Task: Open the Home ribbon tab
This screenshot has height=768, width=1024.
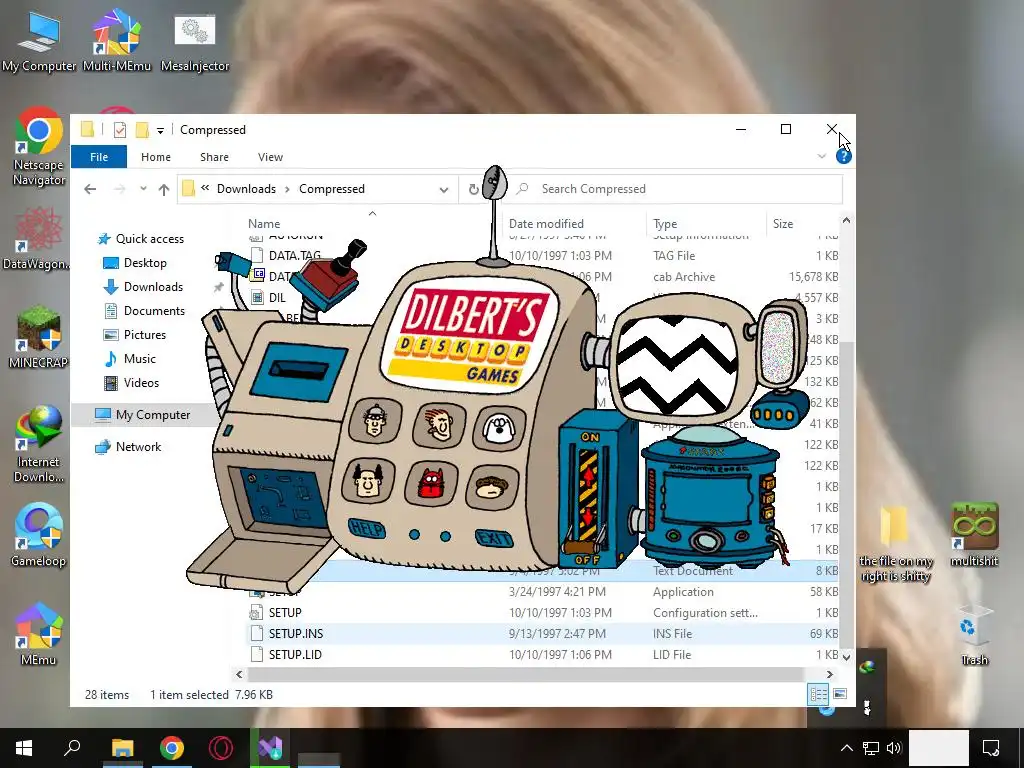Action: click(x=156, y=157)
